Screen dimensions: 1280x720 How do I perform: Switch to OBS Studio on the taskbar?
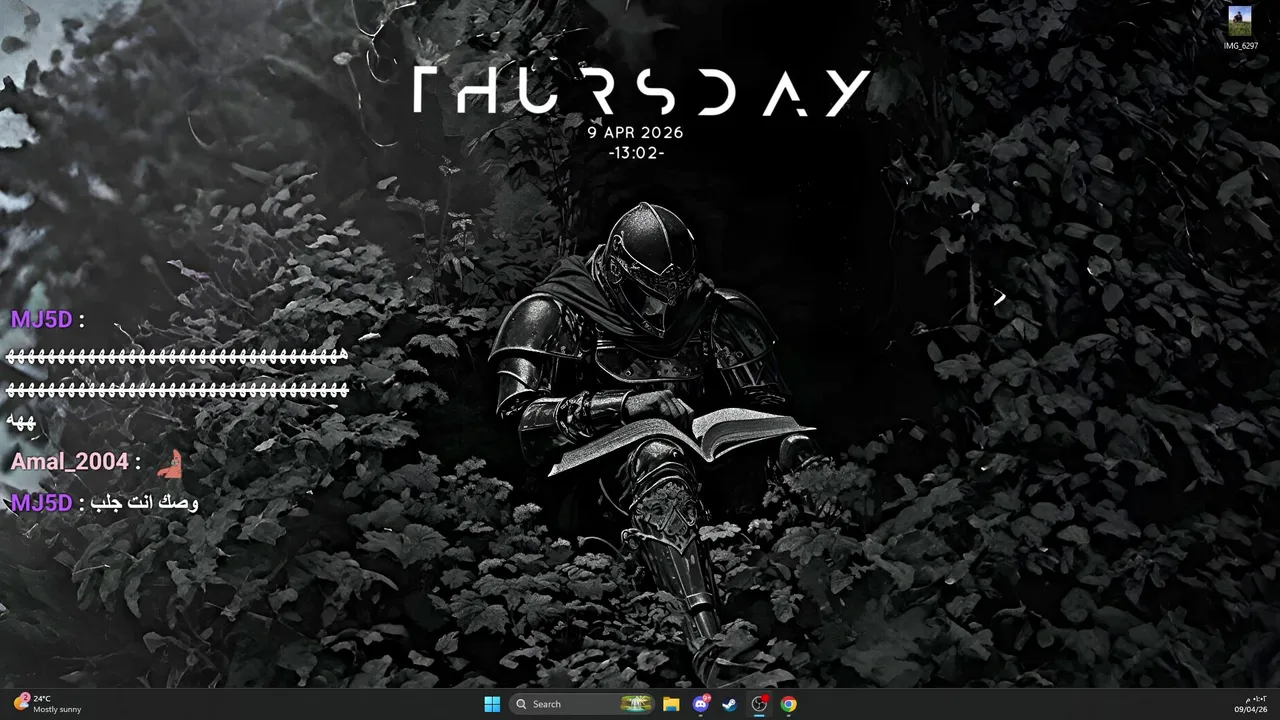[759, 704]
